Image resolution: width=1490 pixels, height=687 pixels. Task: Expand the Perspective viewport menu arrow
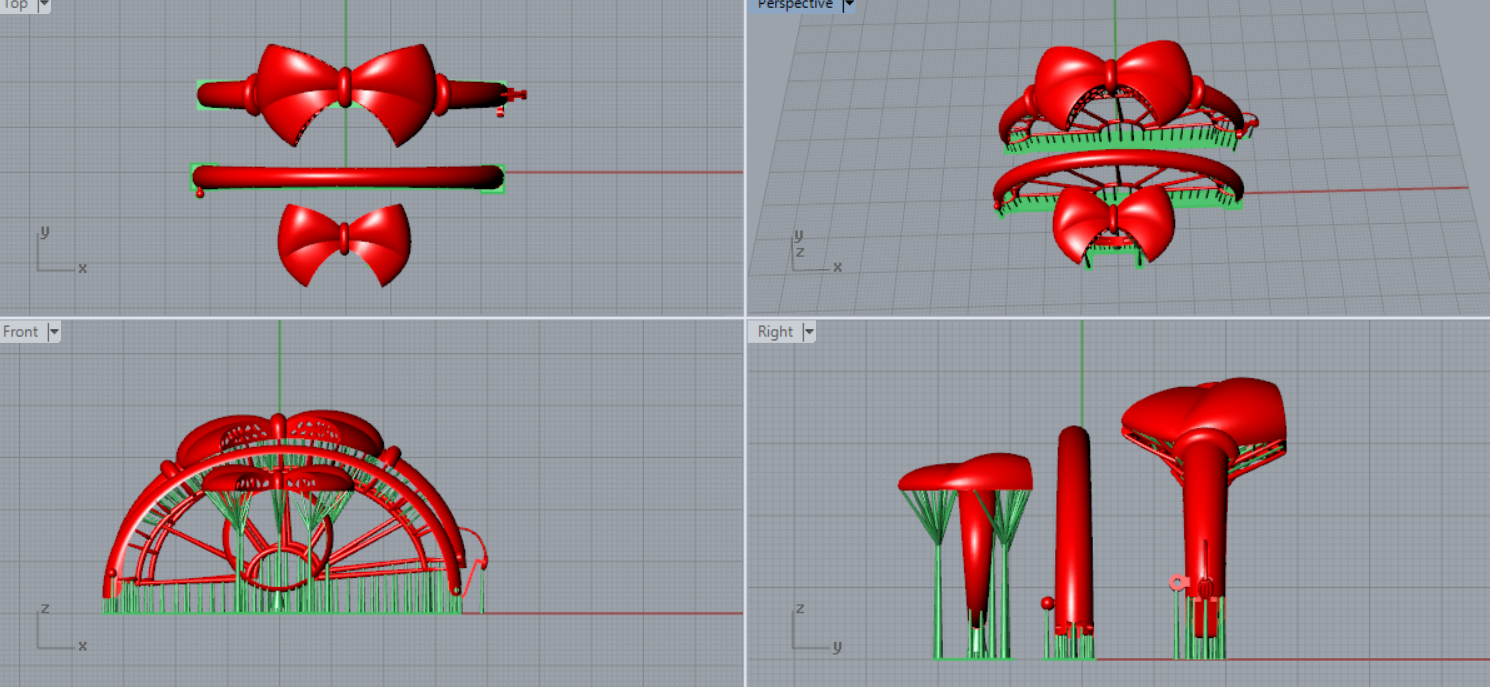[x=848, y=5]
